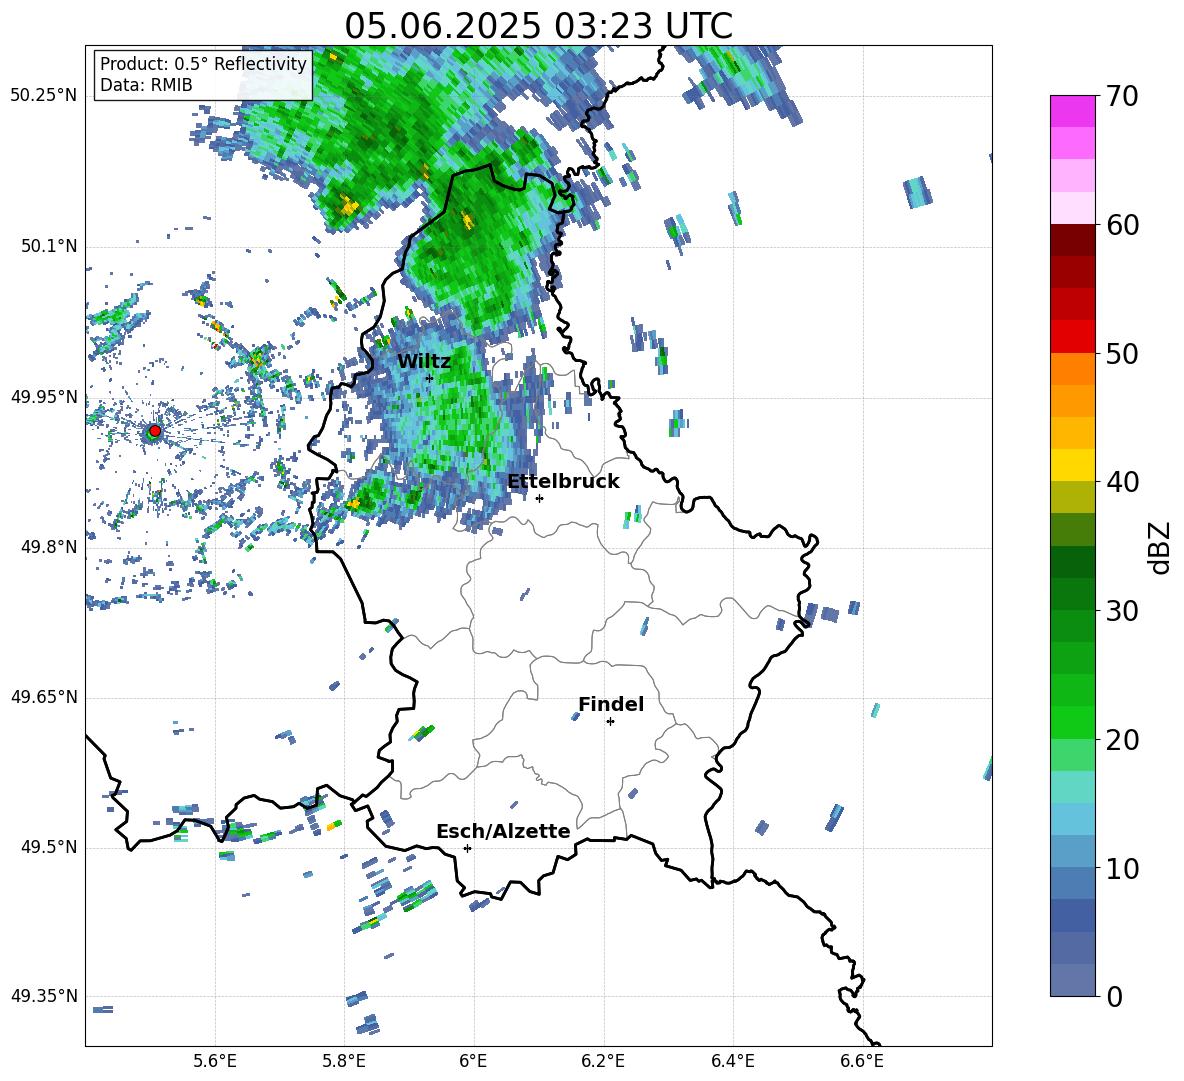Viewport: 1184px width, 1081px height.
Task: Click the 50.25°N latitude label
Action: [x=44, y=96]
